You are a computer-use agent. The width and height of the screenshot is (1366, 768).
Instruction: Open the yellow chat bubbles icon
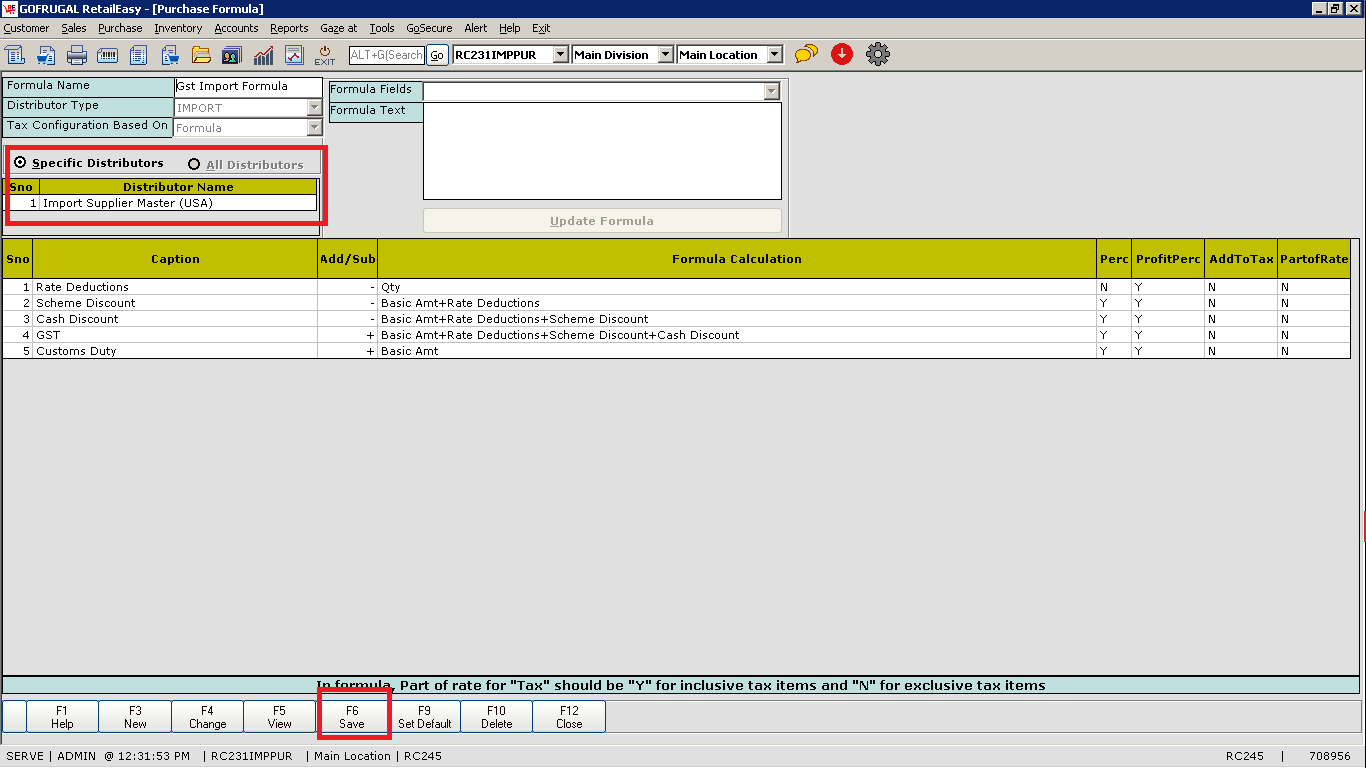pyautogui.click(x=806, y=54)
